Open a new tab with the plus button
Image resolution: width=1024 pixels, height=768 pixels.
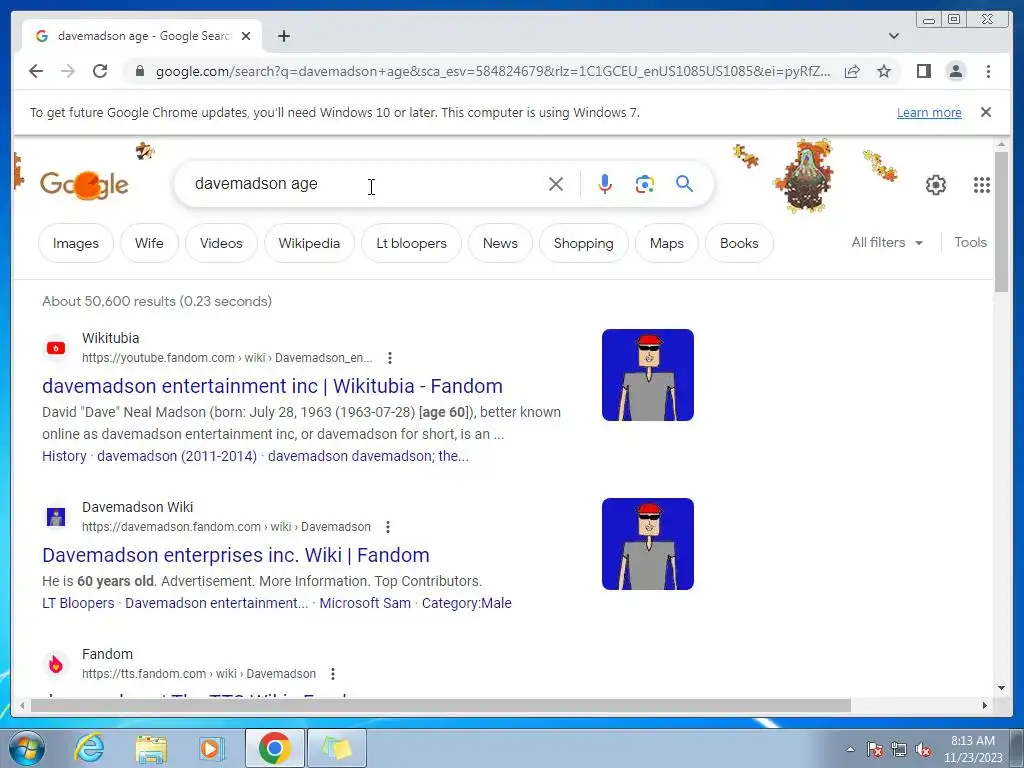pos(283,36)
